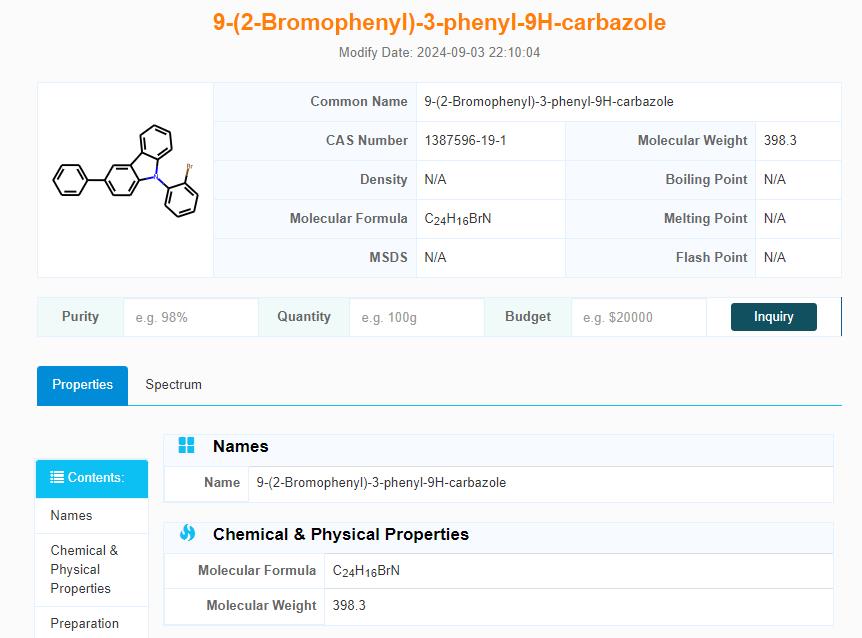Click the Boiling Point N/A value
Screen dimensions: 862x638
click(x=774, y=179)
